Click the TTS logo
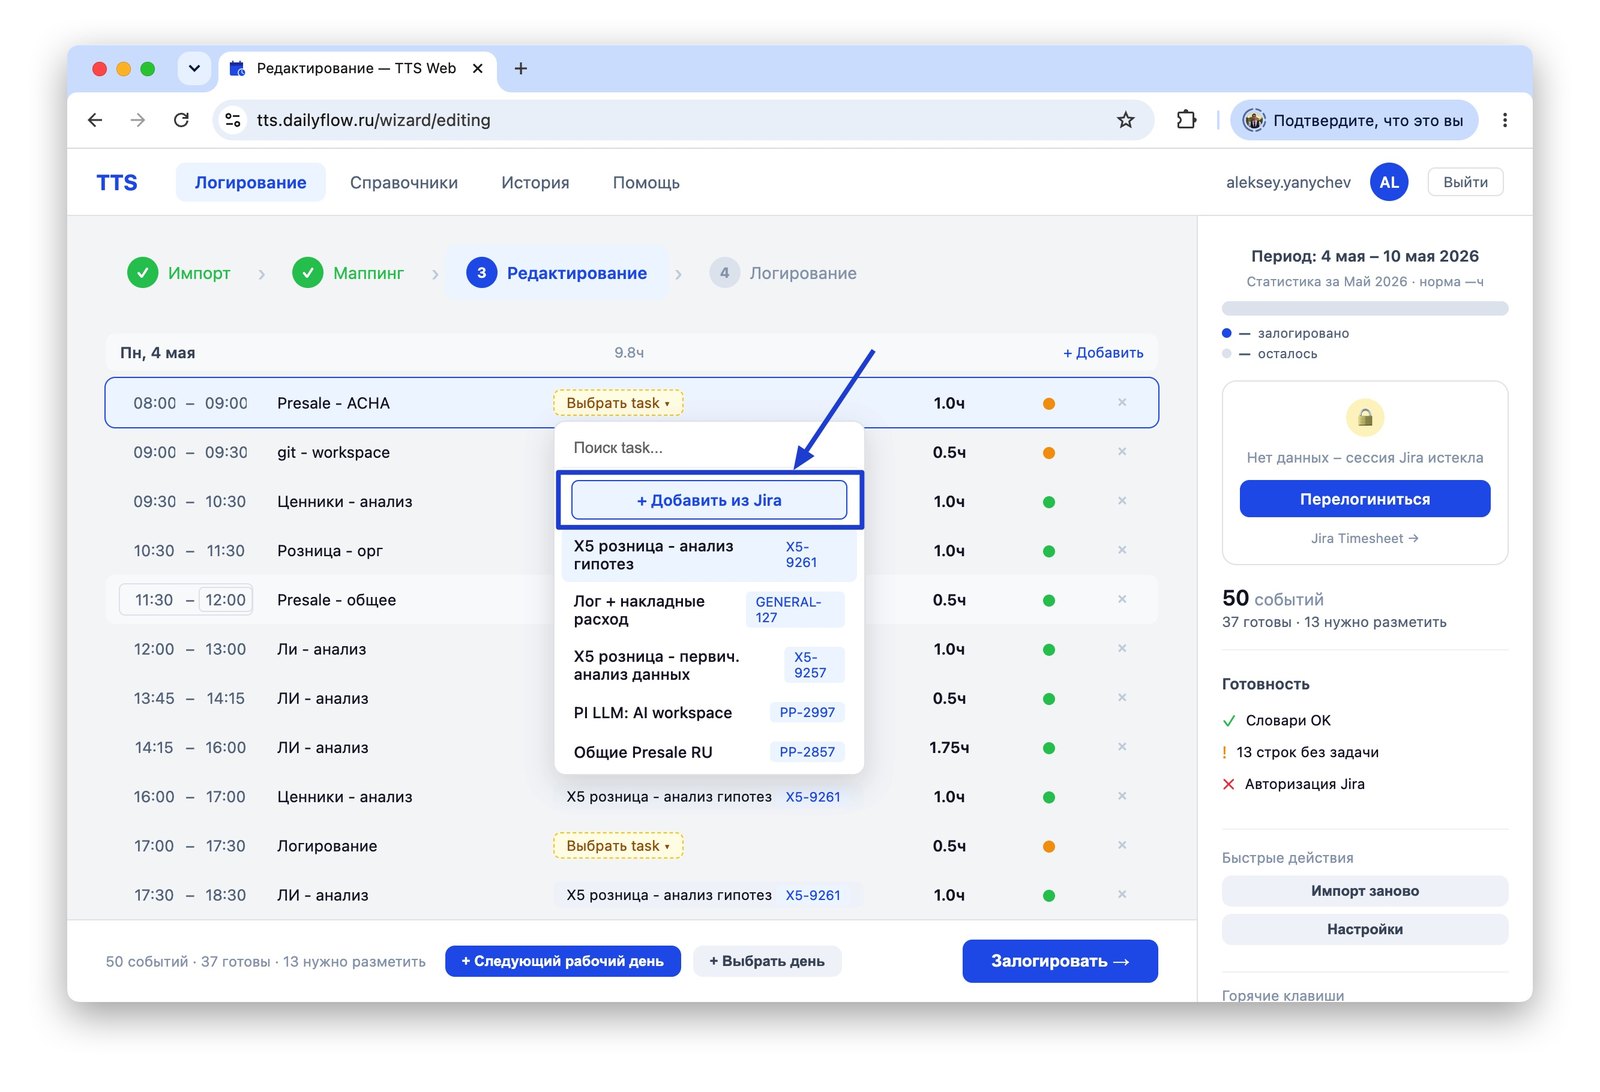This screenshot has height=1092, width=1600. click(x=117, y=183)
